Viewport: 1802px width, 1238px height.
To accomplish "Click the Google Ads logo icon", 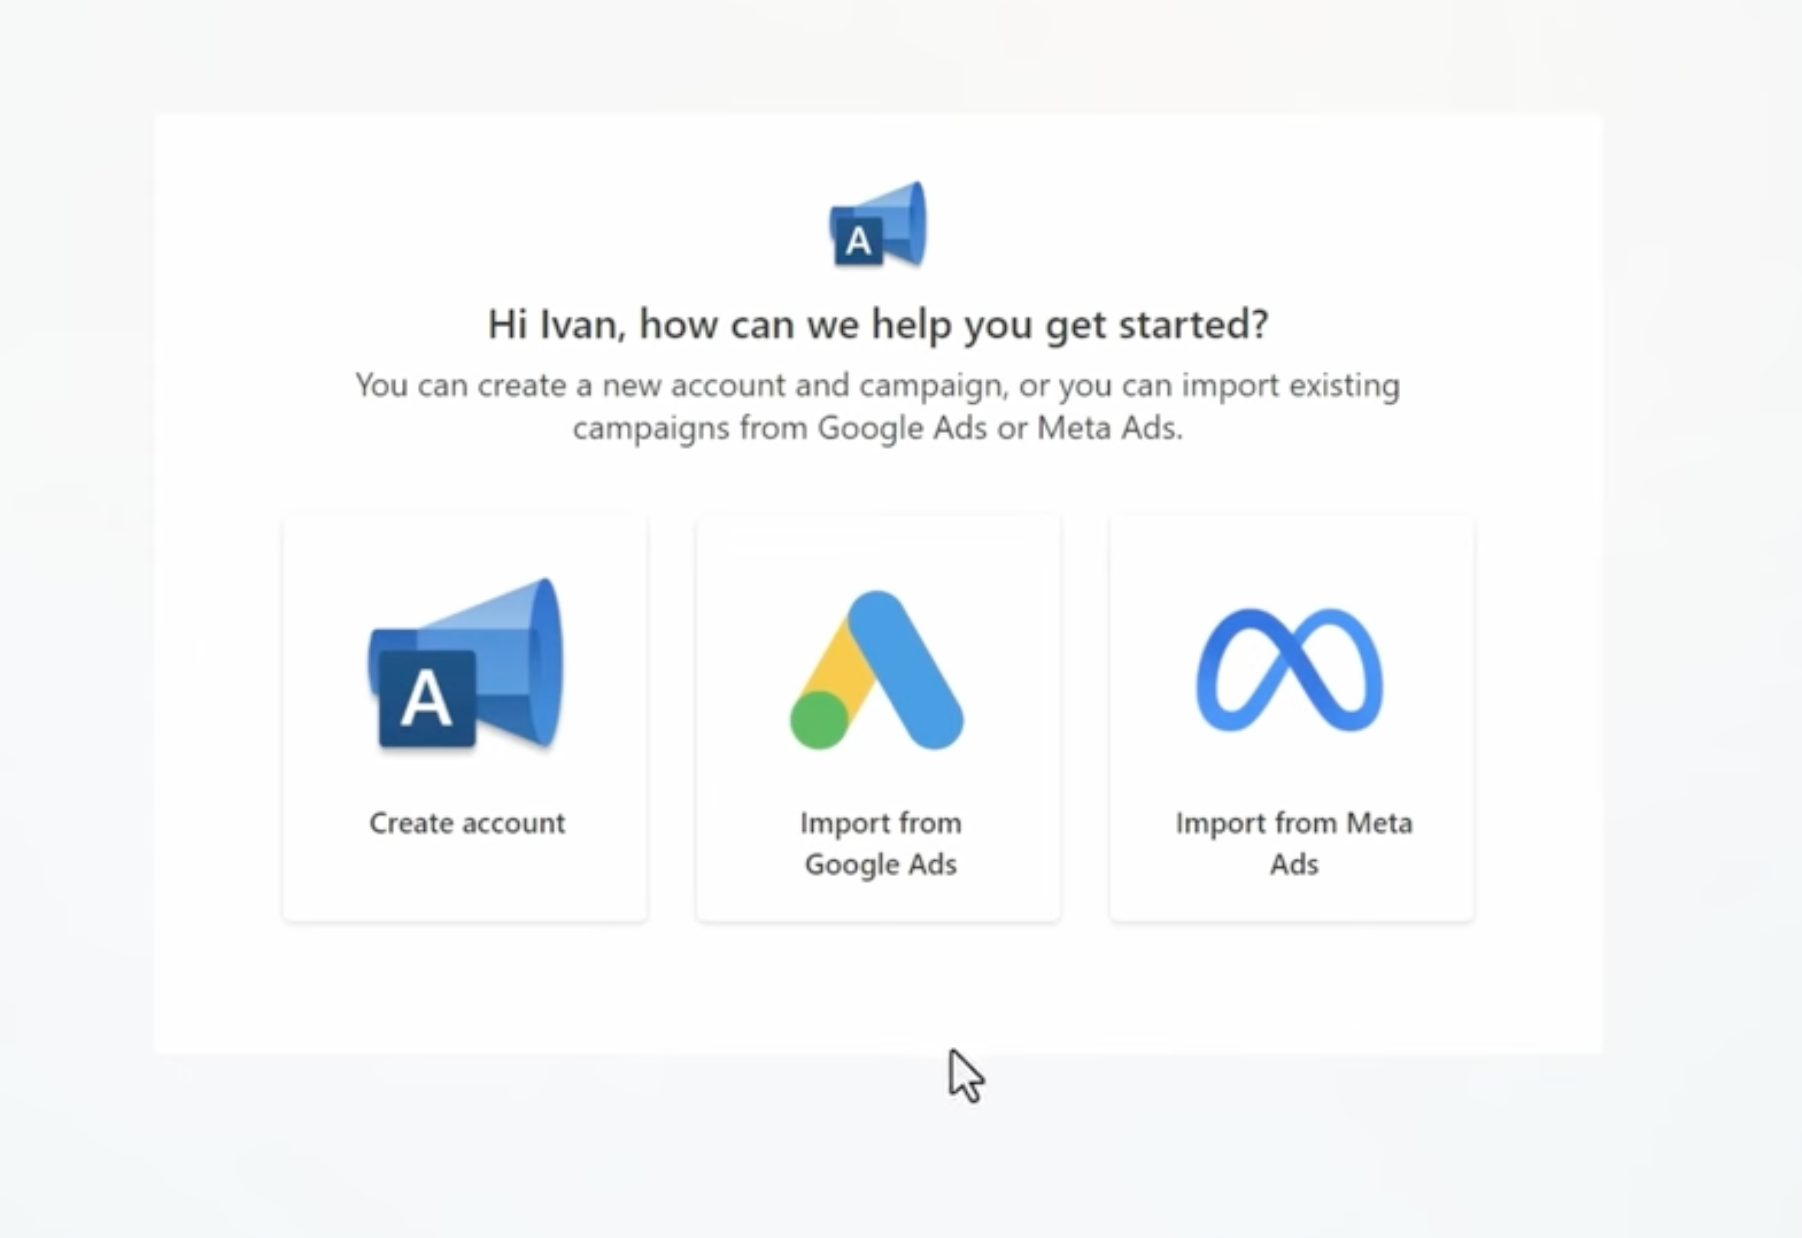I will pos(877,670).
